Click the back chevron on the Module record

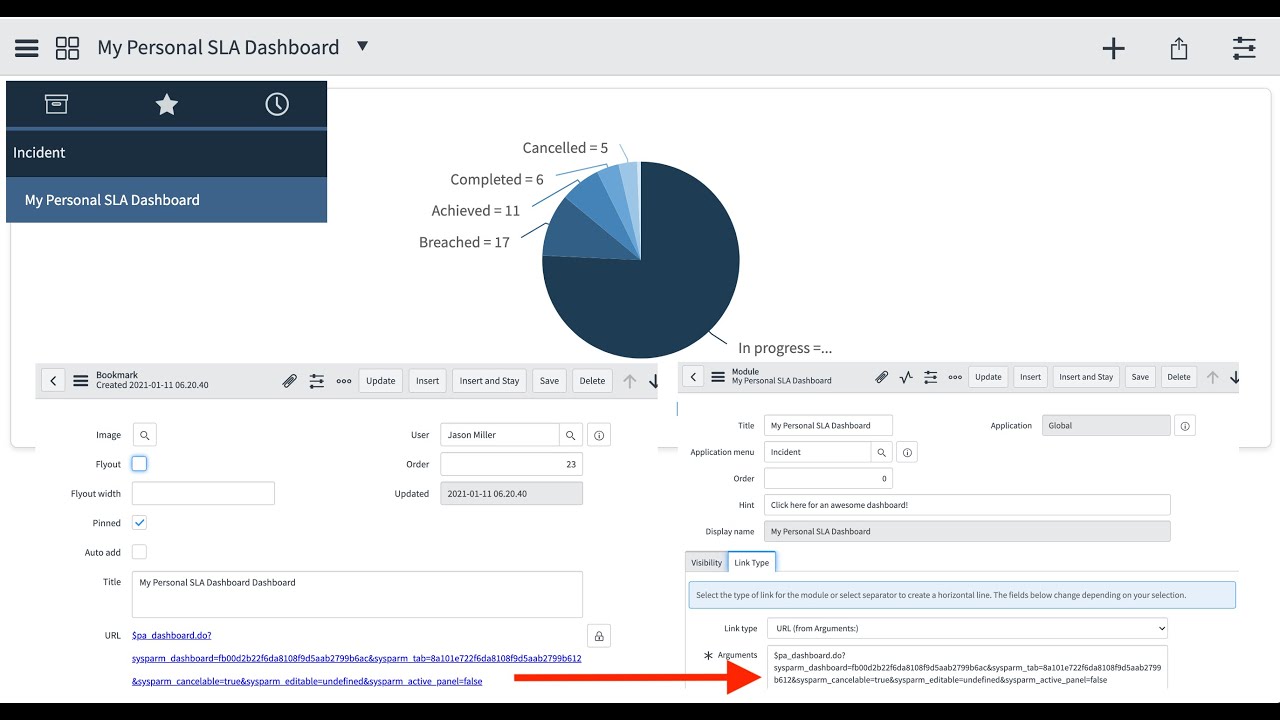click(x=693, y=377)
